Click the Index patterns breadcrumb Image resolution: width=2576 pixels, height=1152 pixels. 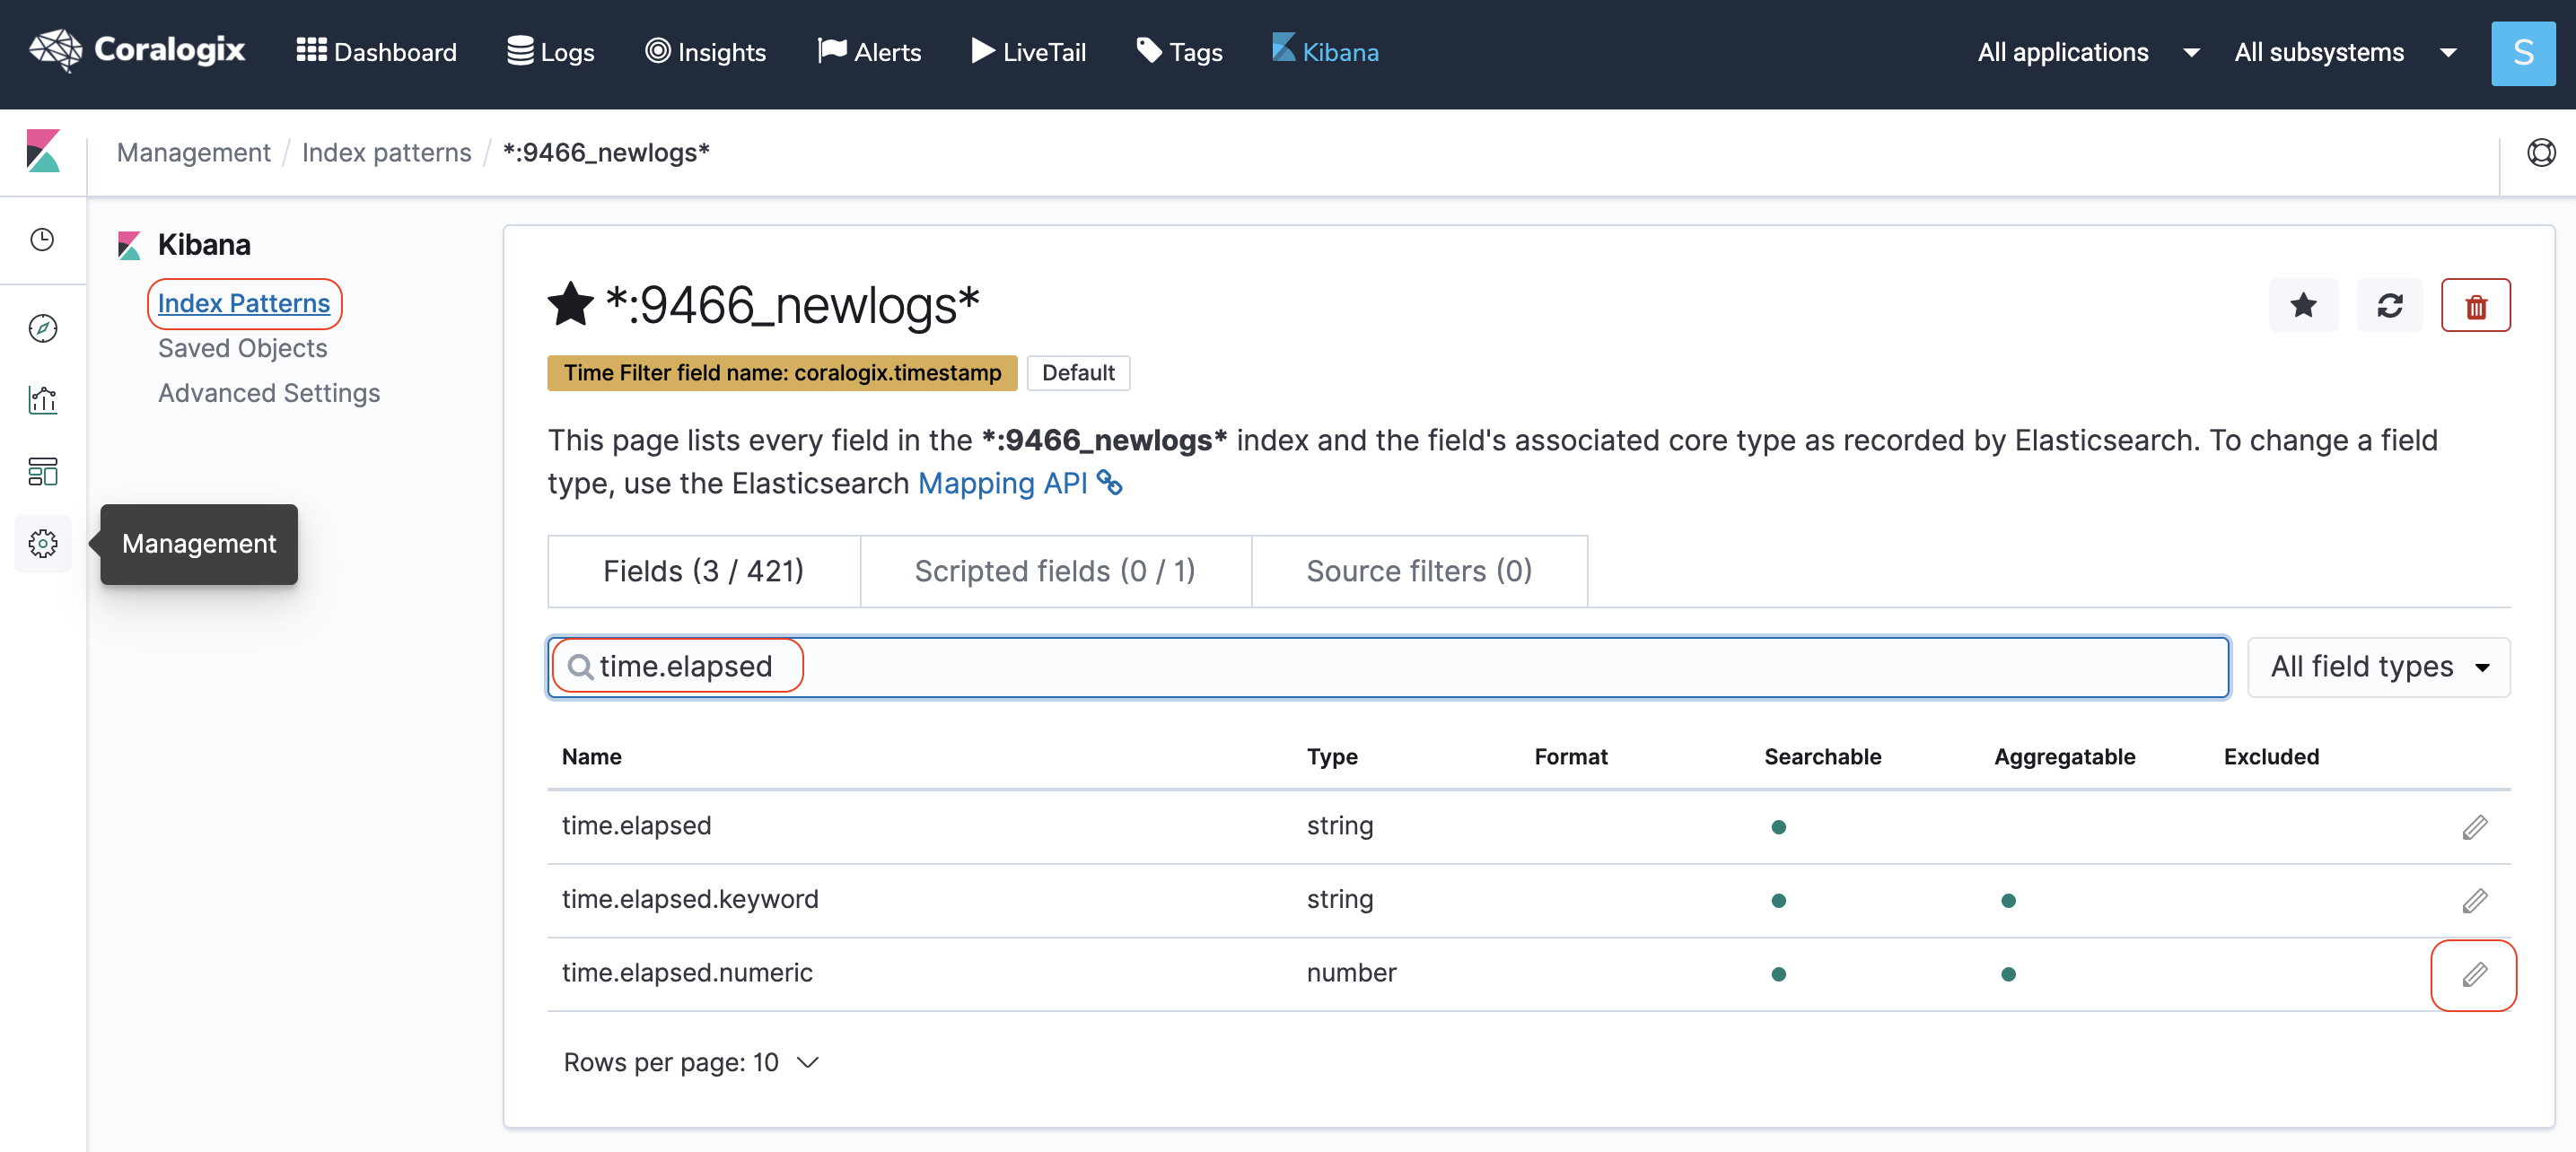(x=387, y=152)
